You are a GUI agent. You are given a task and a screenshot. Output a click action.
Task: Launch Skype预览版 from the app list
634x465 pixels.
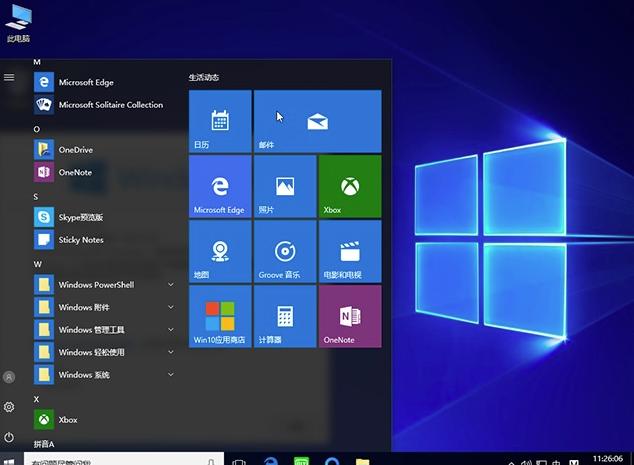click(x=105, y=218)
